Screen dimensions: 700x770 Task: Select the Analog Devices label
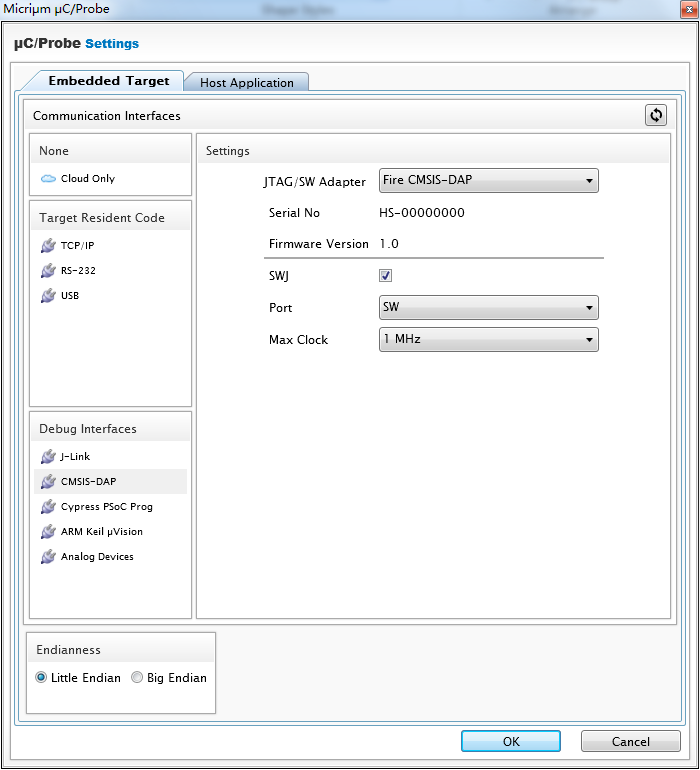97,557
